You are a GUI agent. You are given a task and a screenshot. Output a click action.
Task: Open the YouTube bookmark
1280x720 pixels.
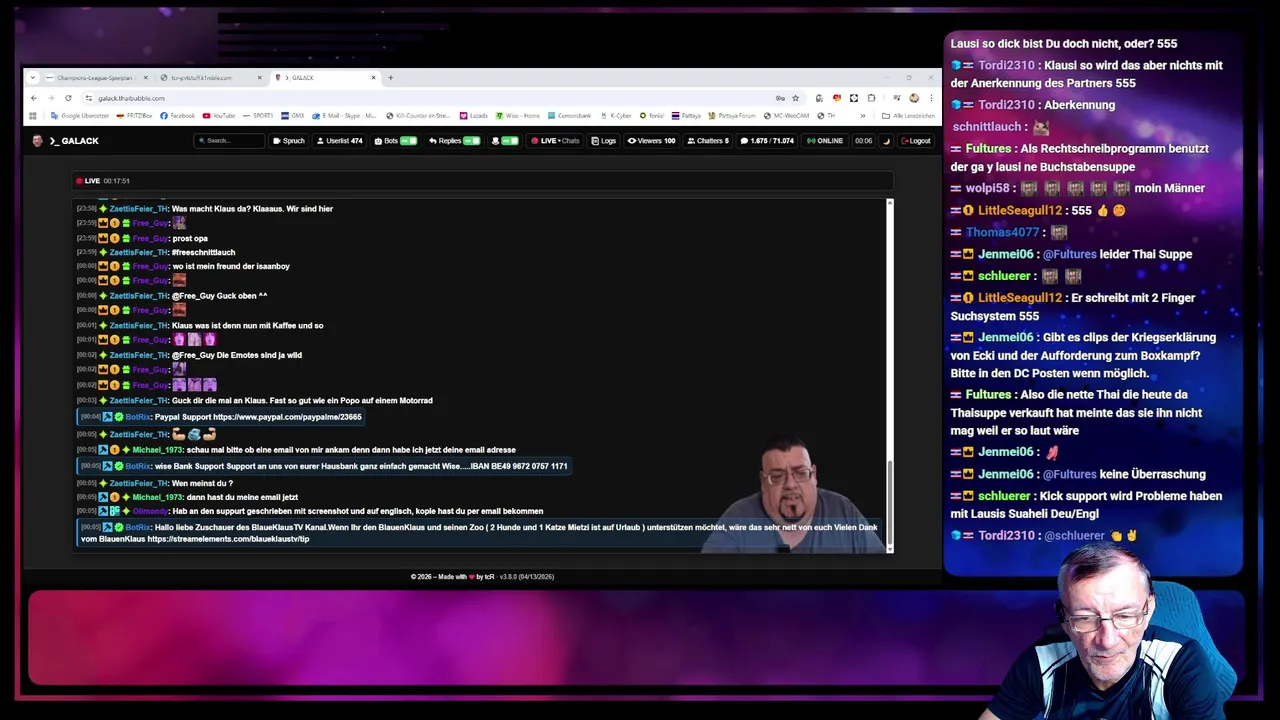pyautogui.click(x=219, y=115)
